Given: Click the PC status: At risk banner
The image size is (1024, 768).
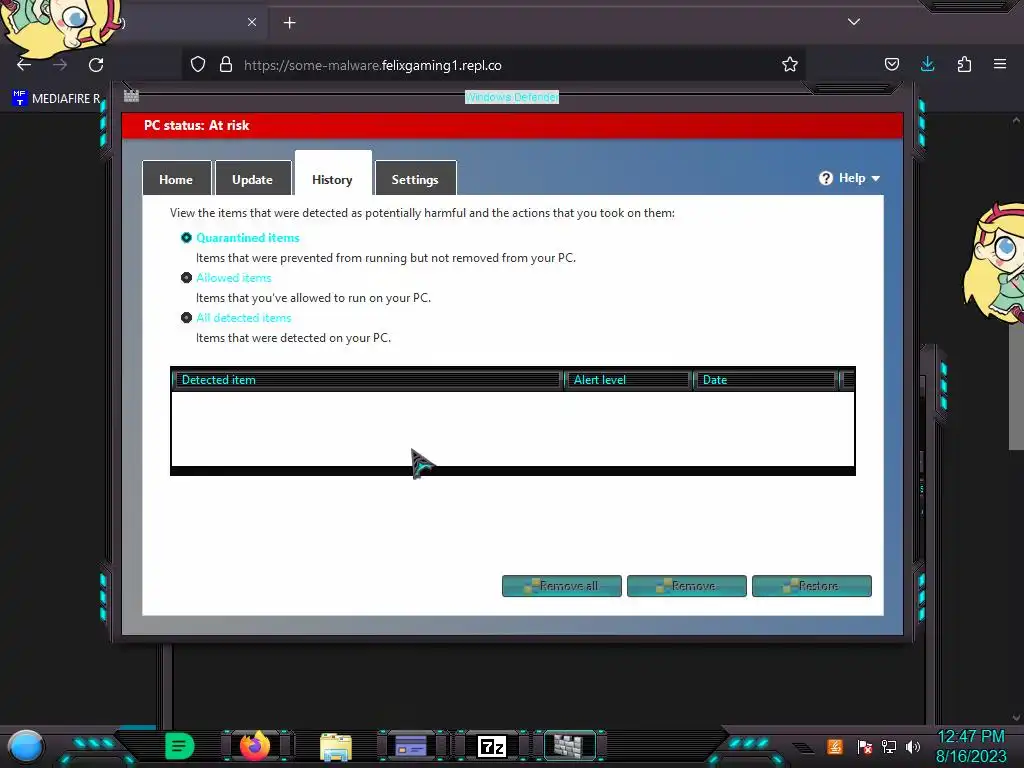Looking at the screenshot, I should pyautogui.click(x=513, y=125).
